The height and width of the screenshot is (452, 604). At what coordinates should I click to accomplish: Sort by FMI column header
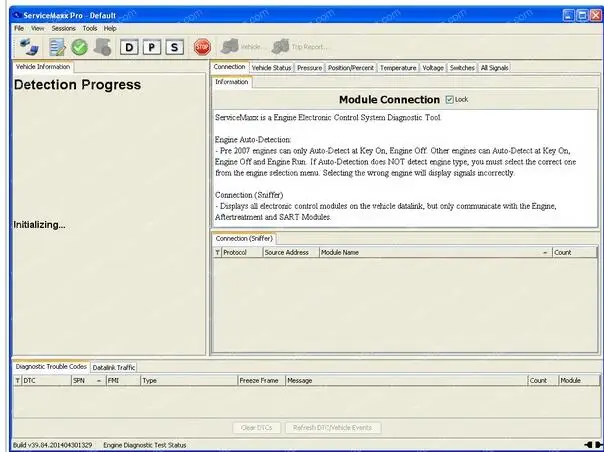(x=123, y=380)
